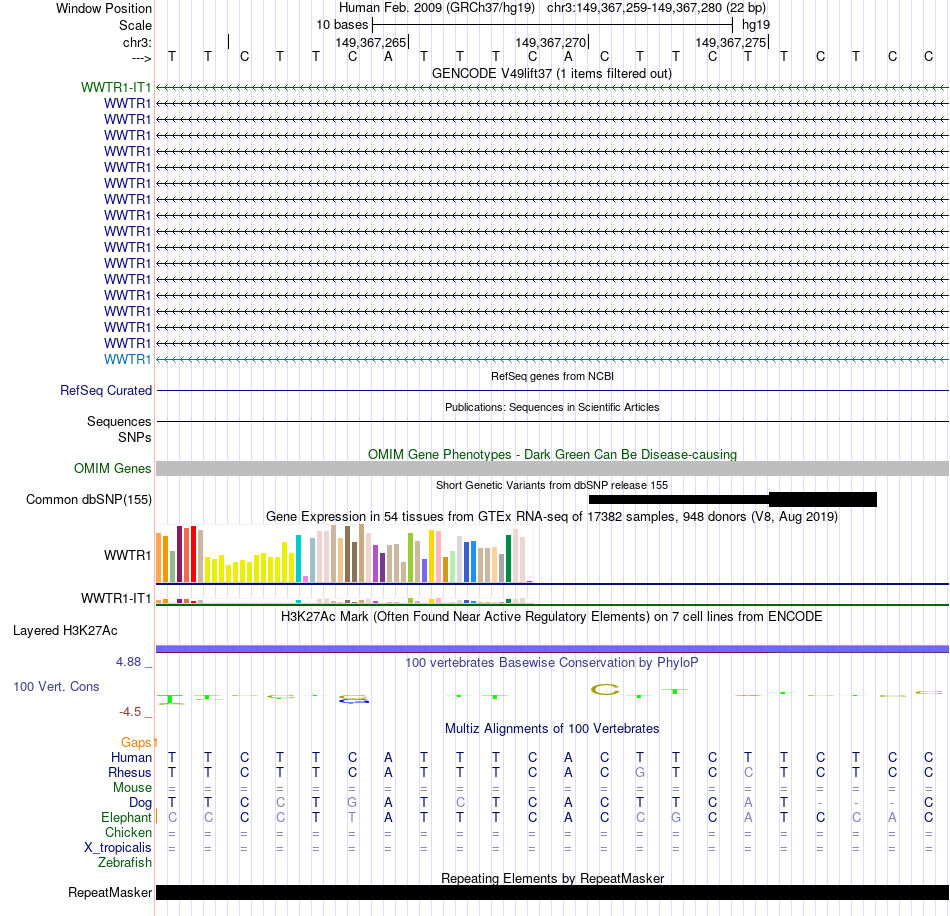The width and height of the screenshot is (950, 916).
Task: Click the 149,367,275 ruler position
Action: (731, 42)
